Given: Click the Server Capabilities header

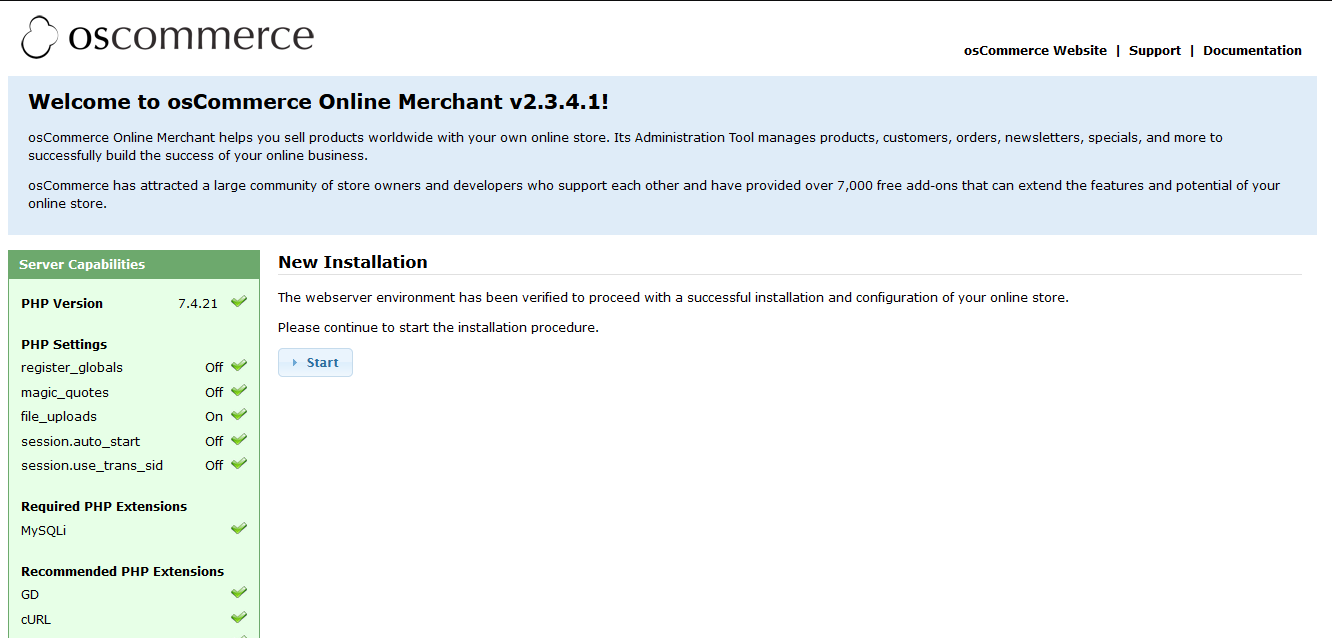Looking at the screenshot, I should pos(82,265).
